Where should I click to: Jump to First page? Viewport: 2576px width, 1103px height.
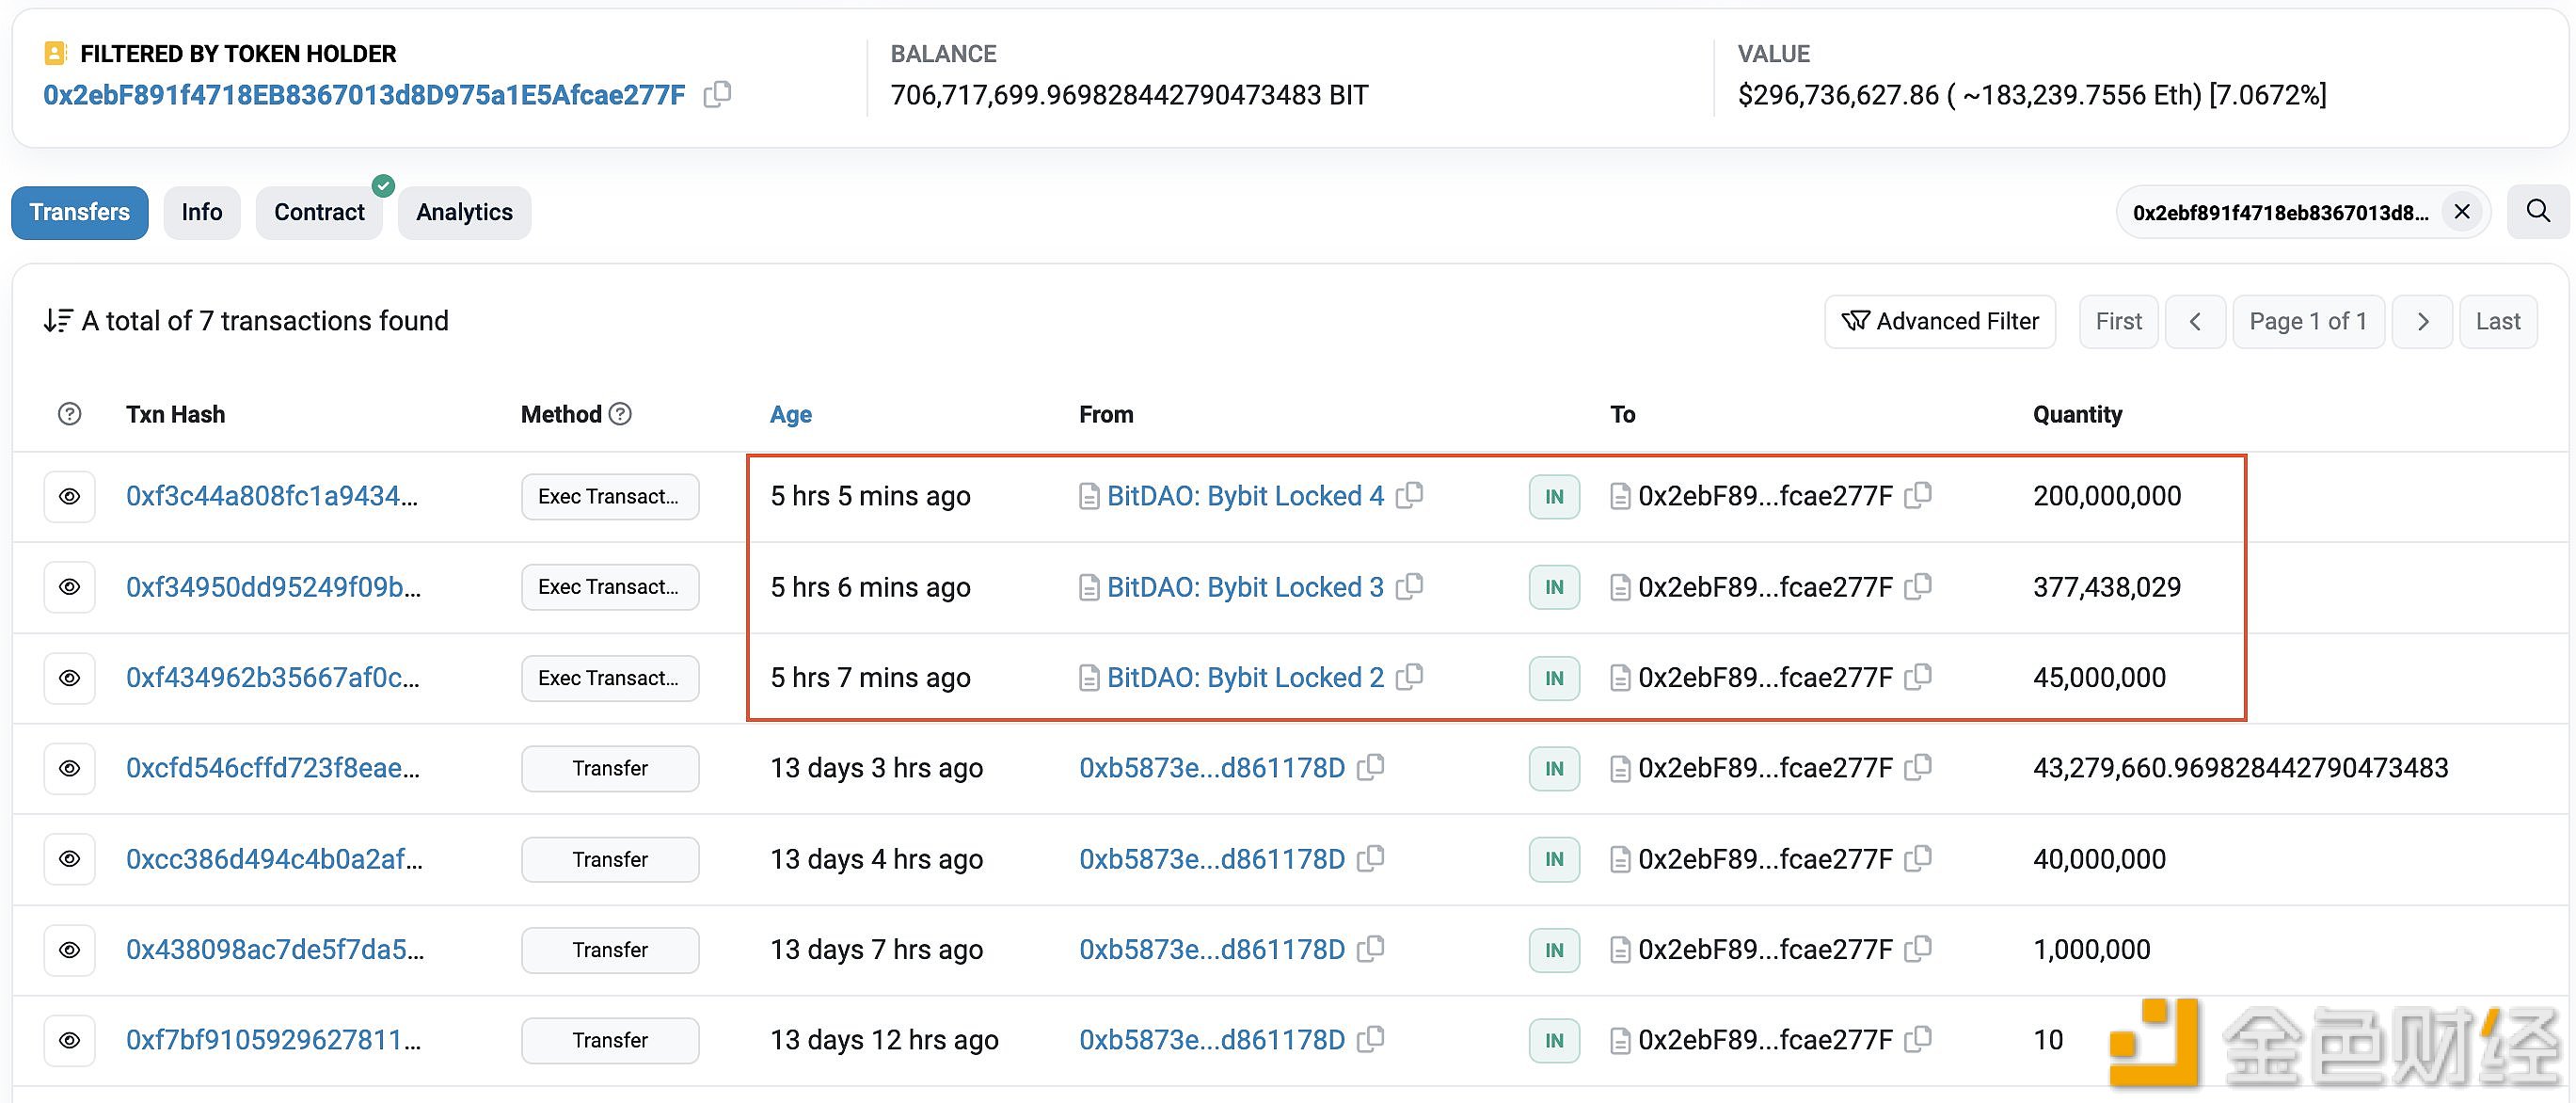click(2119, 321)
